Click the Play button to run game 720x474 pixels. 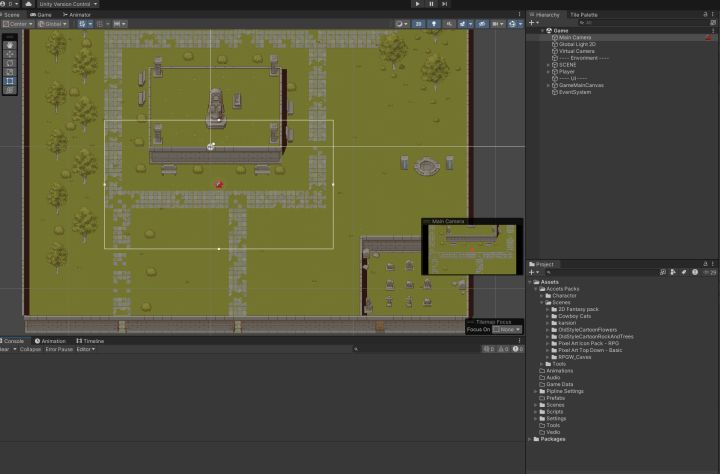point(417,4)
